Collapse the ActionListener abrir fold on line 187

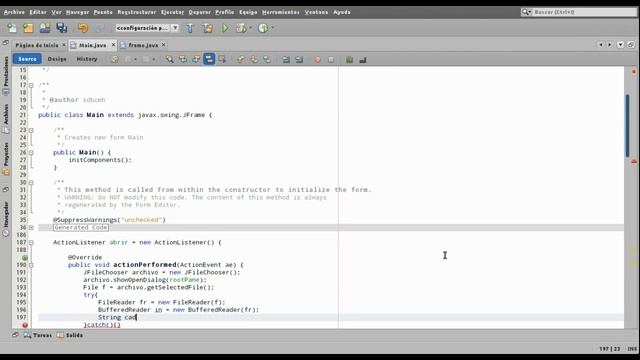click(x=31, y=242)
